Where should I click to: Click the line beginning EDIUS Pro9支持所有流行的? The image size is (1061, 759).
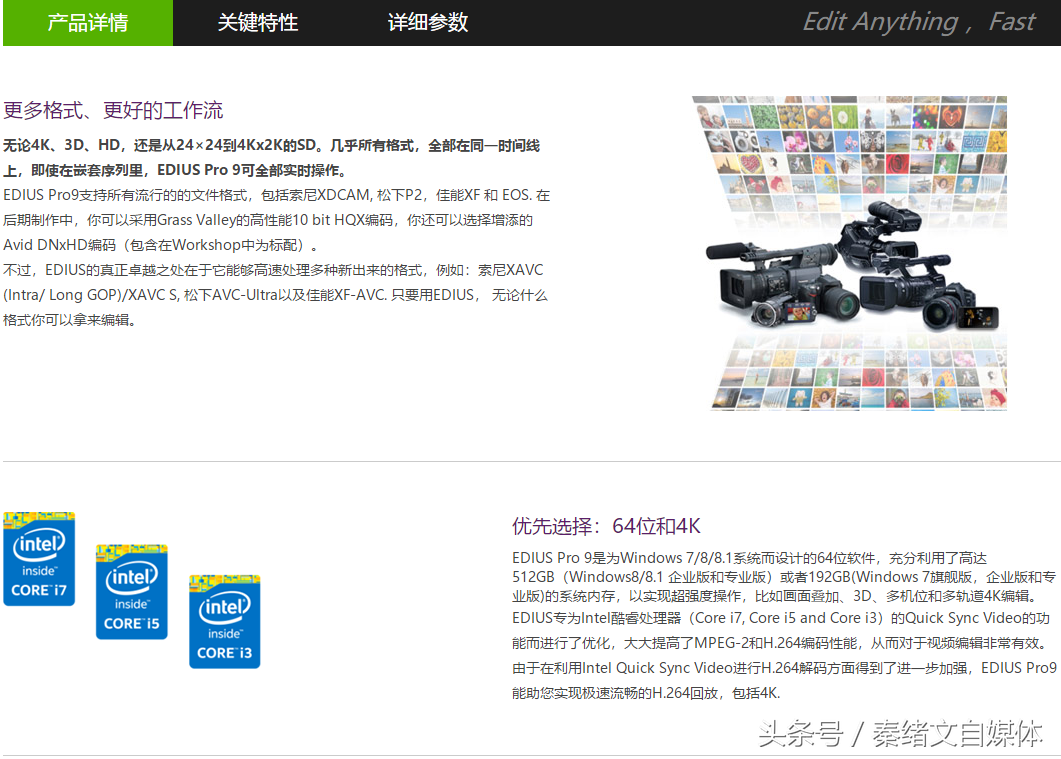click(277, 196)
